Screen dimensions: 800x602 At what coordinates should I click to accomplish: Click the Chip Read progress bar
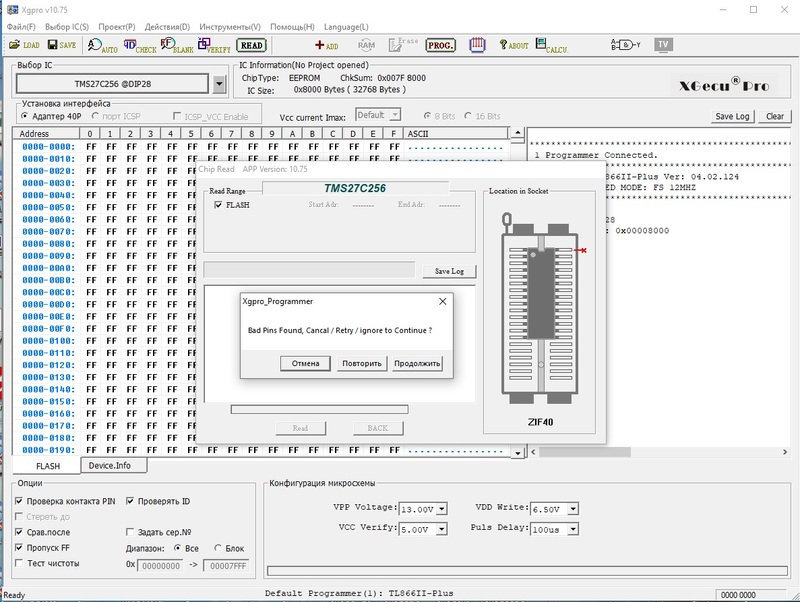(319, 409)
